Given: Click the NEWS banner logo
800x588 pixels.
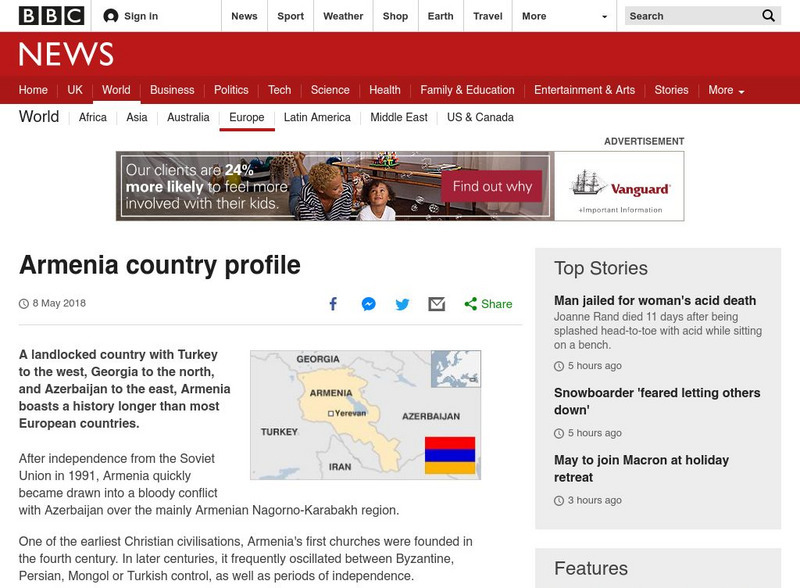Looking at the screenshot, I should click(x=66, y=54).
